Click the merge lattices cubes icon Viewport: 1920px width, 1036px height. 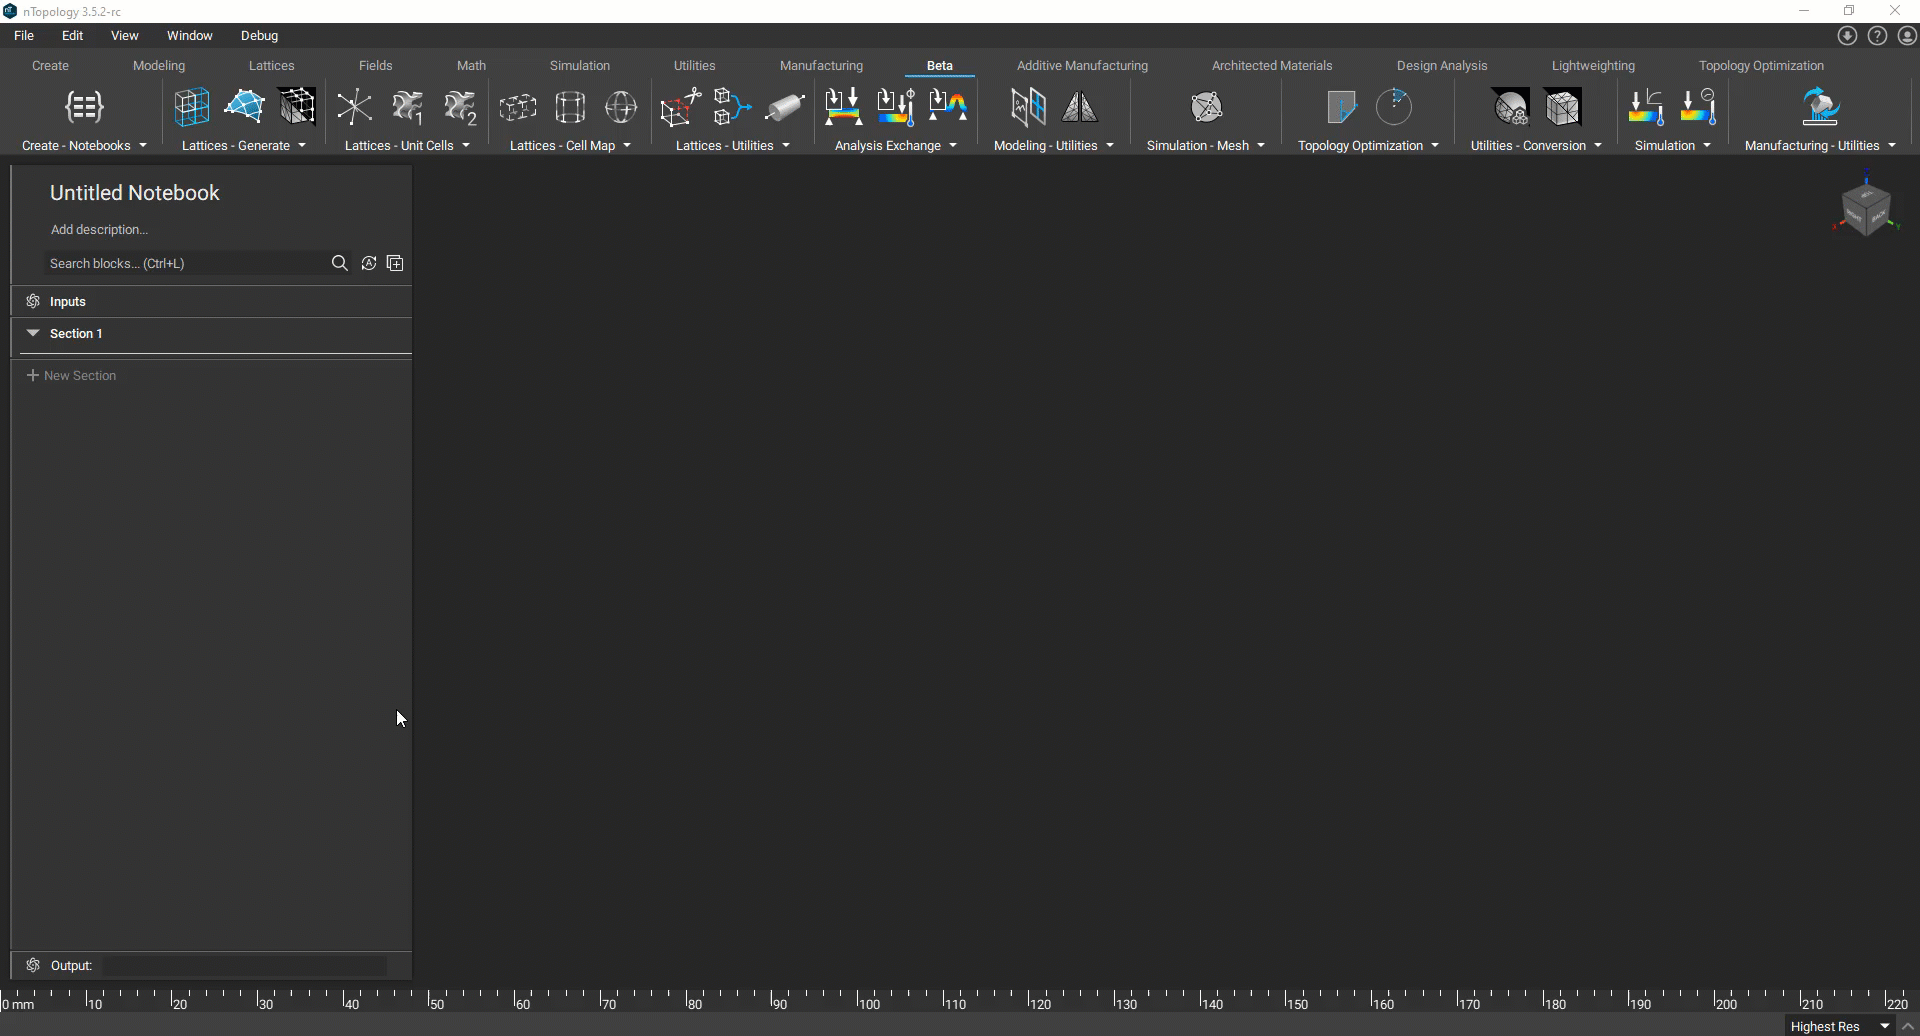(x=732, y=107)
